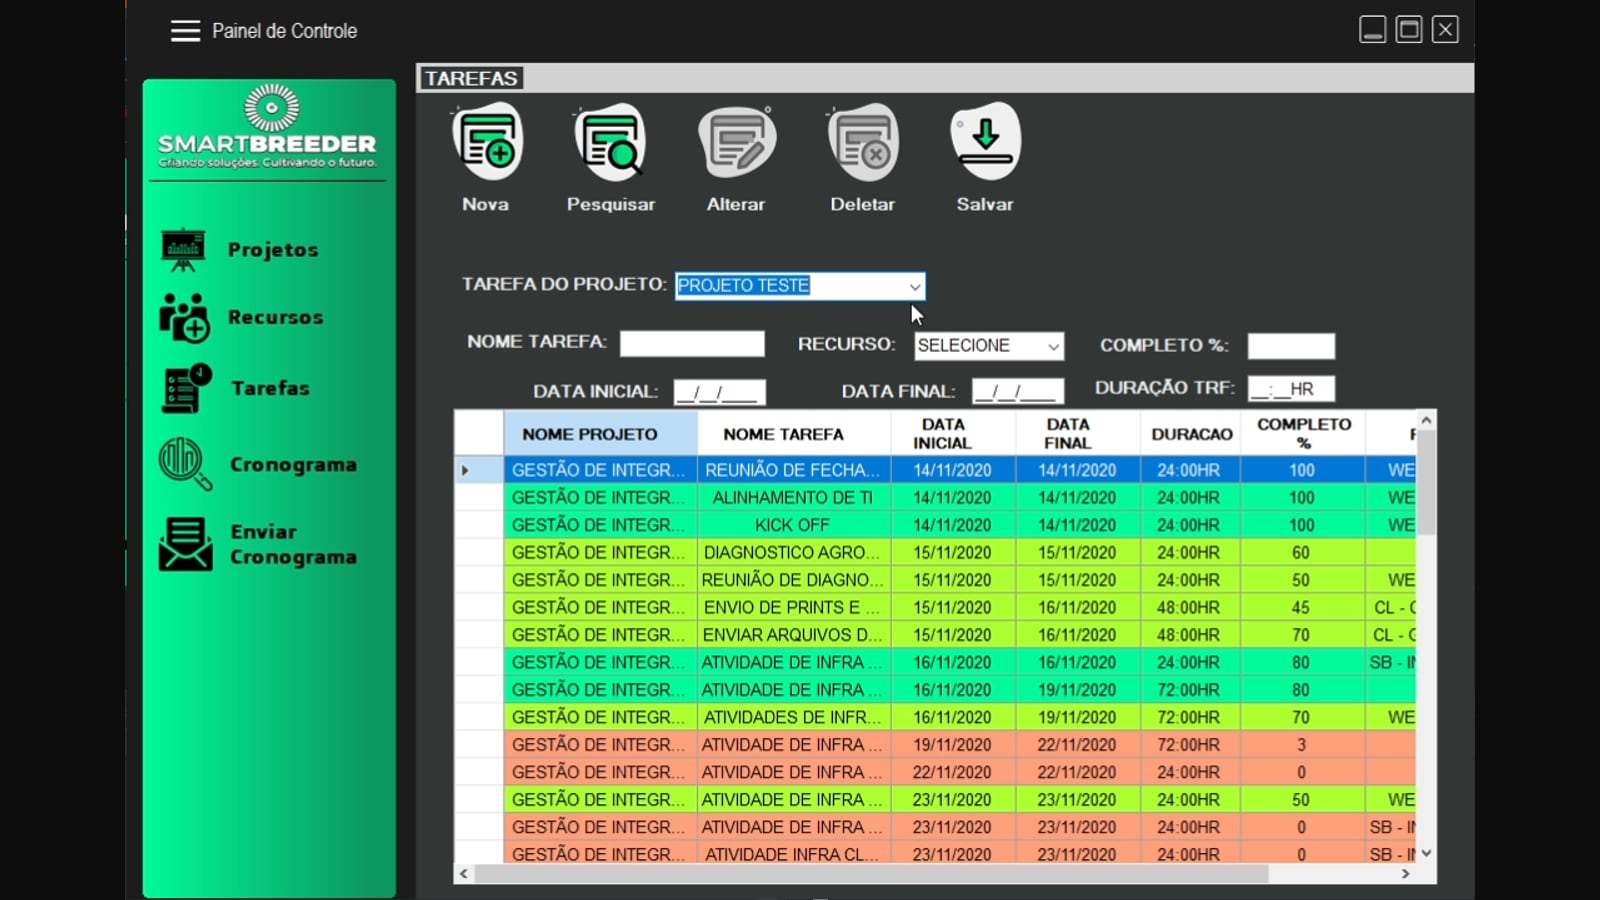Select the KICK OFF task row
This screenshot has width=1600, height=900.
point(935,525)
